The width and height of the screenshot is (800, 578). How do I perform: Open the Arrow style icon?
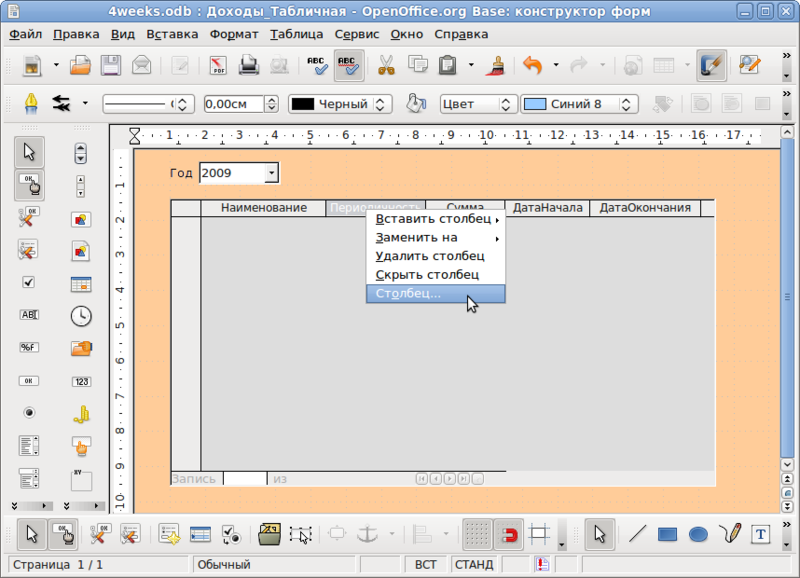tap(62, 104)
